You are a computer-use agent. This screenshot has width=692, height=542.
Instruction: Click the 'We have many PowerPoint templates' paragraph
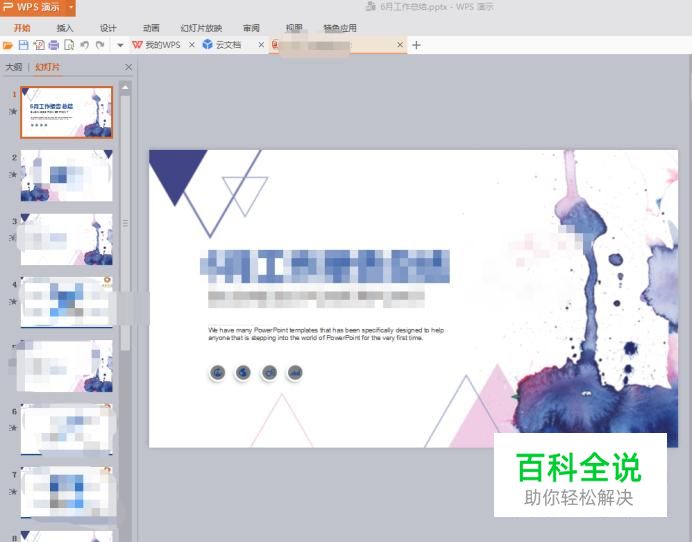point(326,334)
